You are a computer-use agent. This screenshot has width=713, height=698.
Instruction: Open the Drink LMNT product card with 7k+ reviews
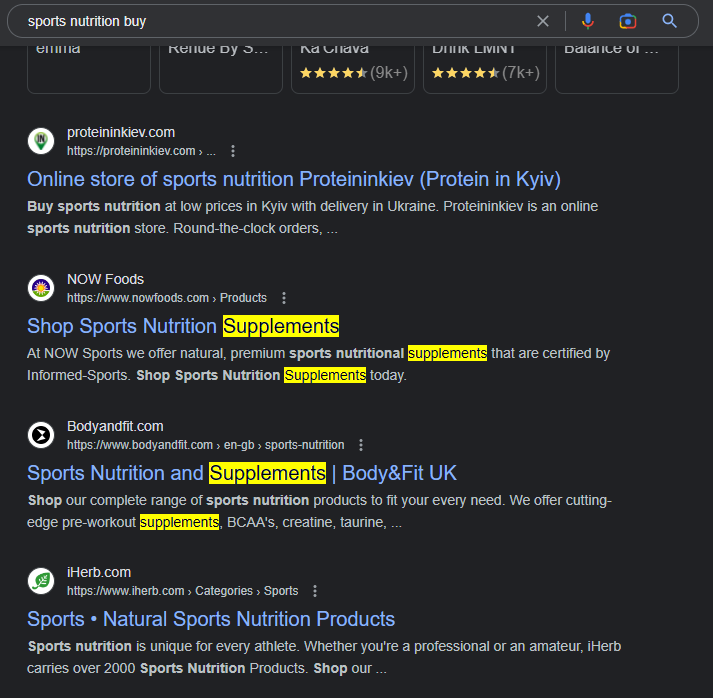point(485,69)
